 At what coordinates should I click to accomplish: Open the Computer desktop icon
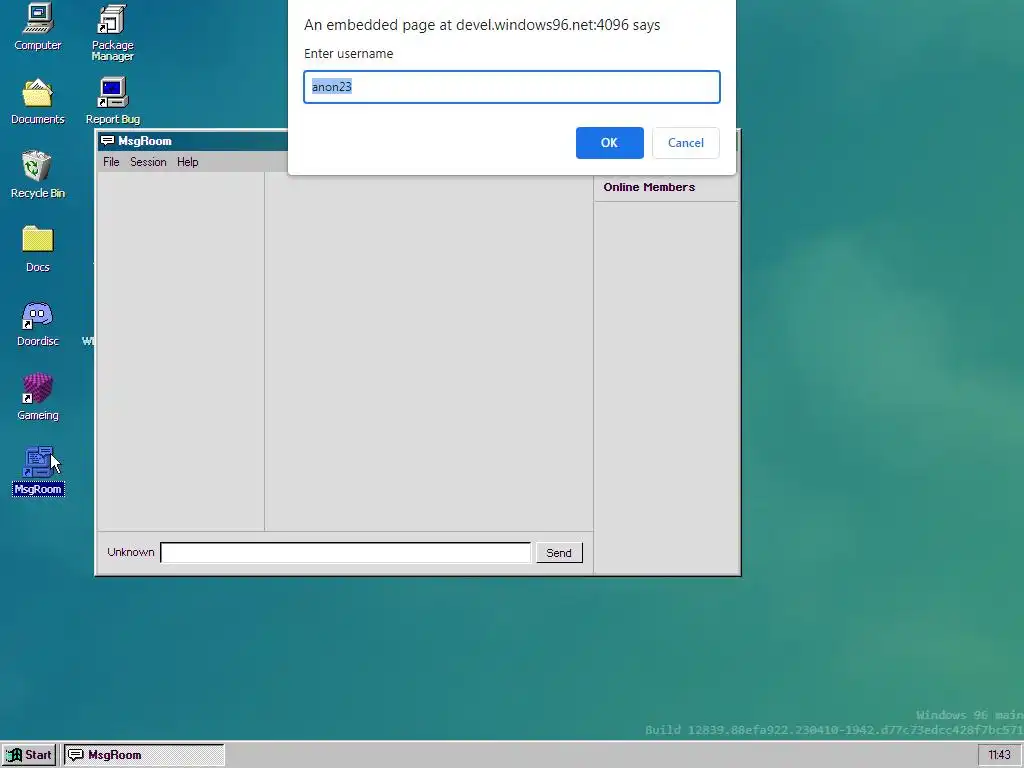coord(38,26)
